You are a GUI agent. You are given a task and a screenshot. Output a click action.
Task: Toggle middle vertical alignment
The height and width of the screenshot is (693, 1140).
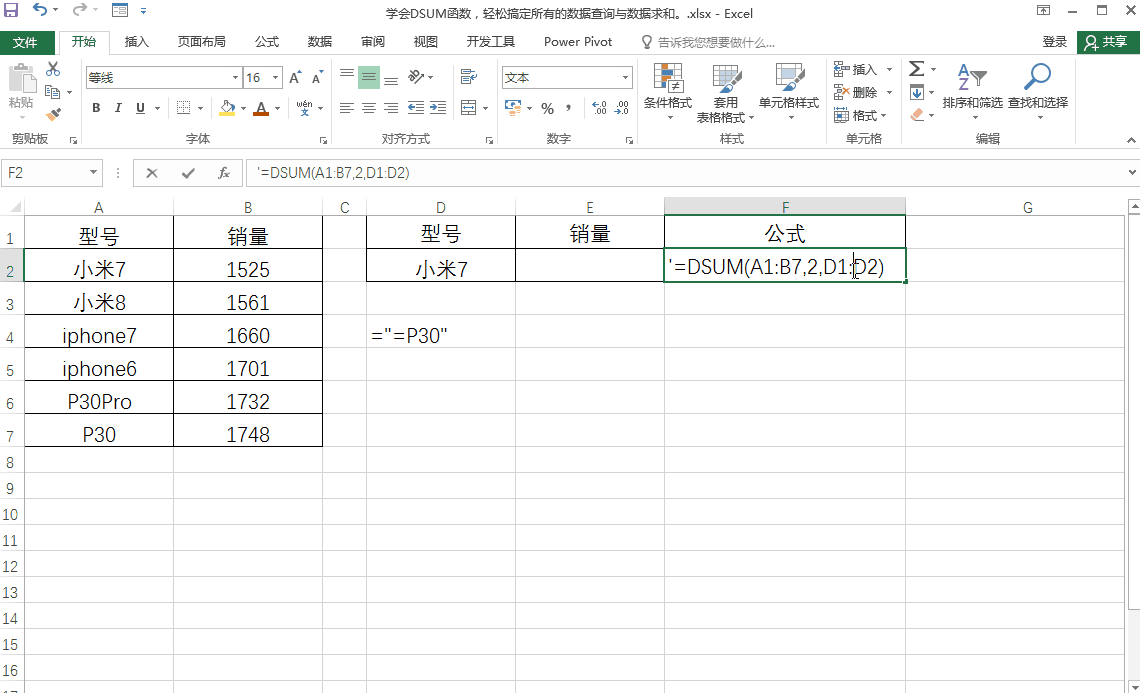tap(369, 77)
